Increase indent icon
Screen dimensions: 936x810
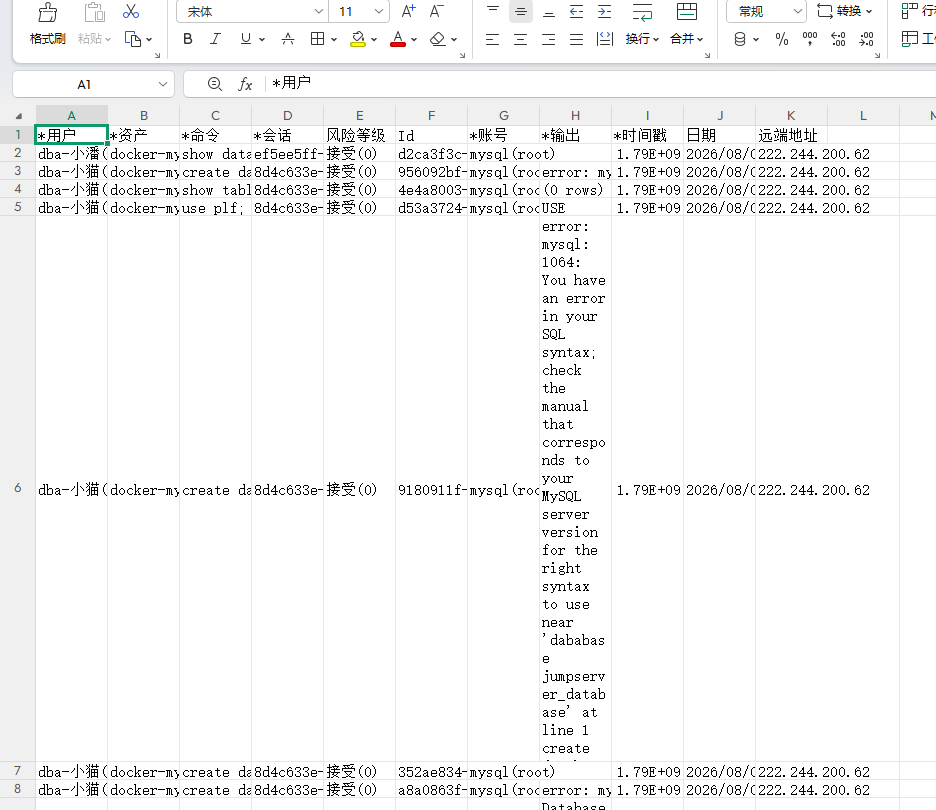pos(604,11)
